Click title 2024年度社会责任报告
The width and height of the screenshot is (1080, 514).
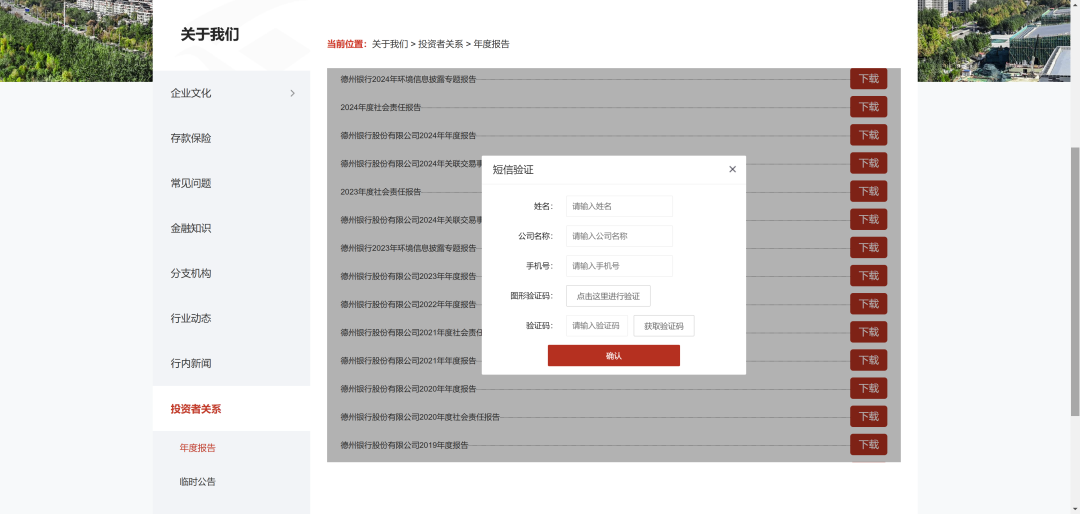point(380,107)
